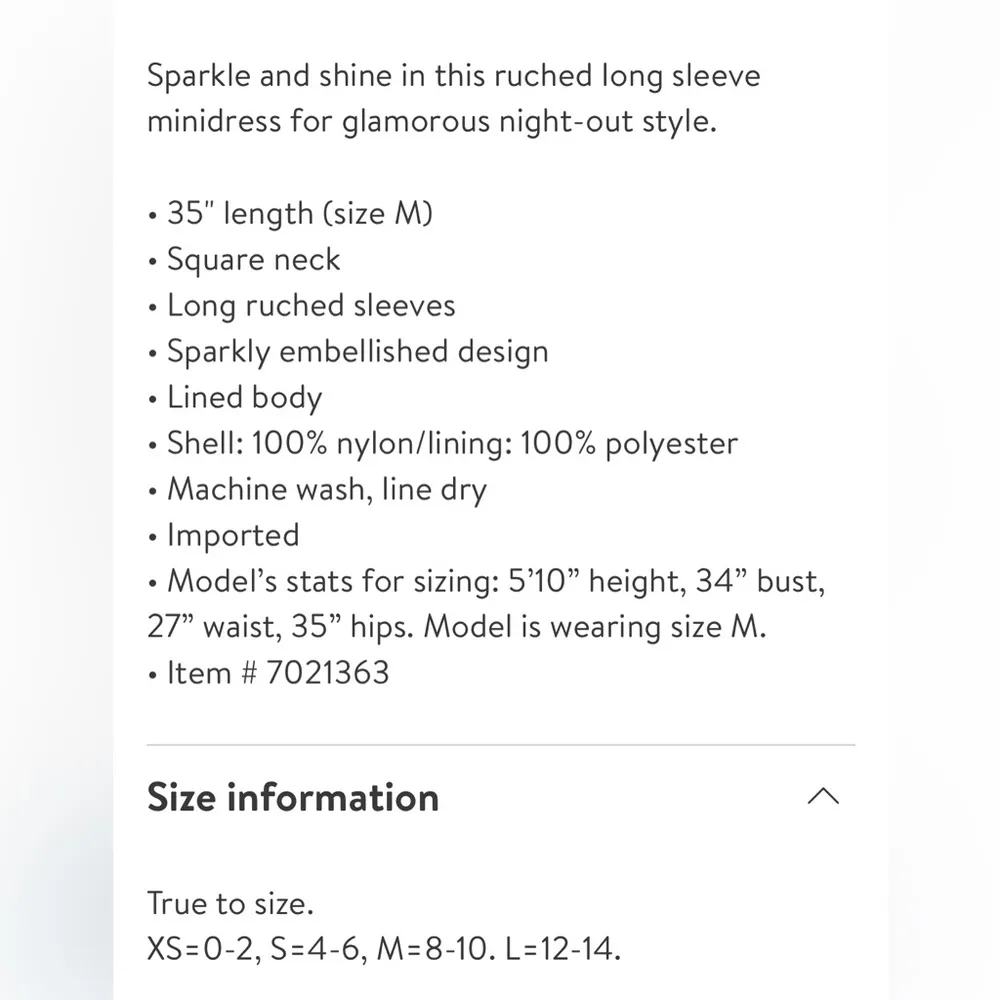Collapse the Size information chevron arrow
Viewport: 1000px width, 1000px height.
click(x=822, y=797)
